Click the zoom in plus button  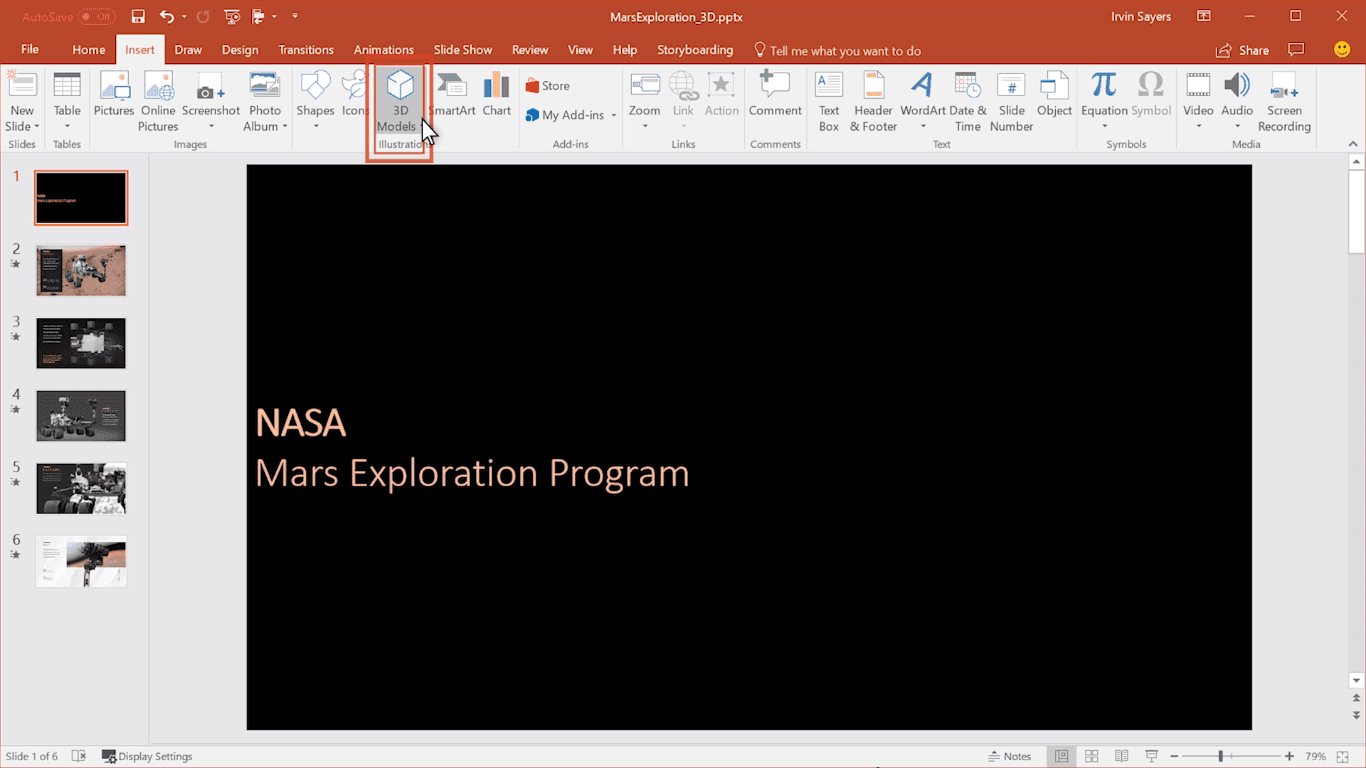click(x=1290, y=757)
